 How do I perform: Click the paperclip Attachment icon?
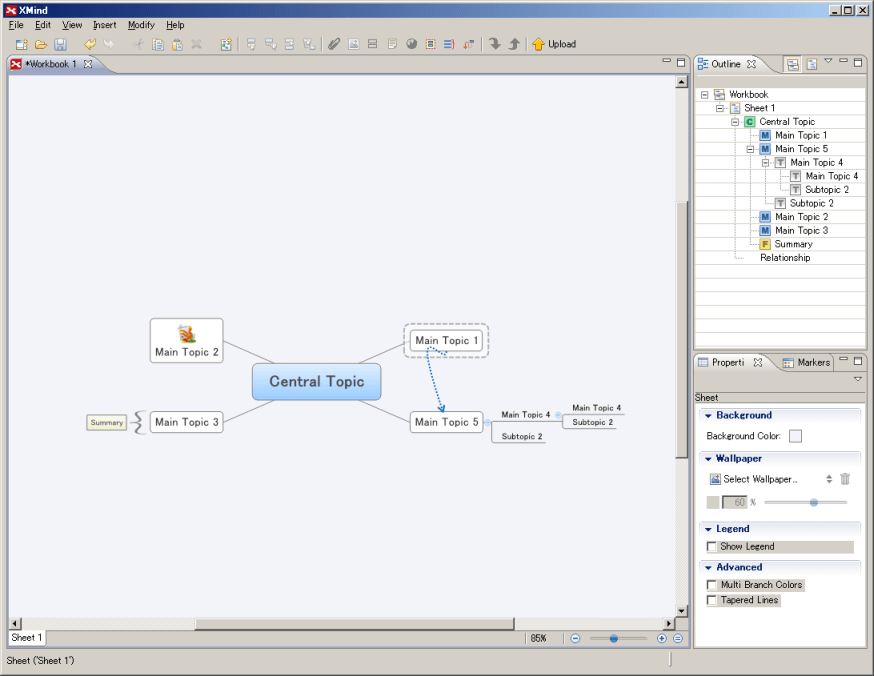(x=334, y=44)
